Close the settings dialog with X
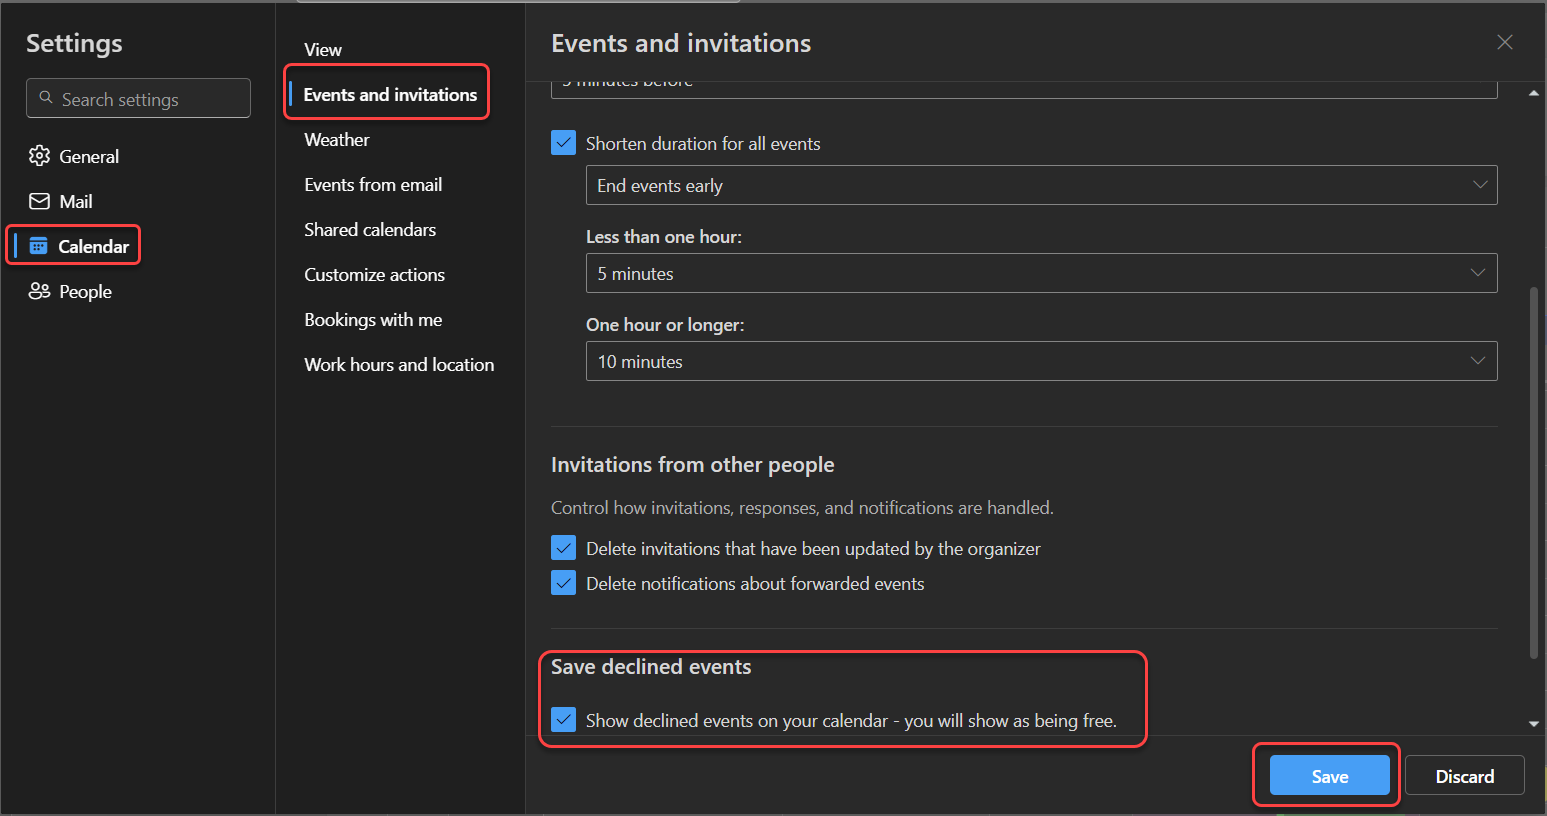The width and height of the screenshot is (1547, 816). [x=1504, y=42]
